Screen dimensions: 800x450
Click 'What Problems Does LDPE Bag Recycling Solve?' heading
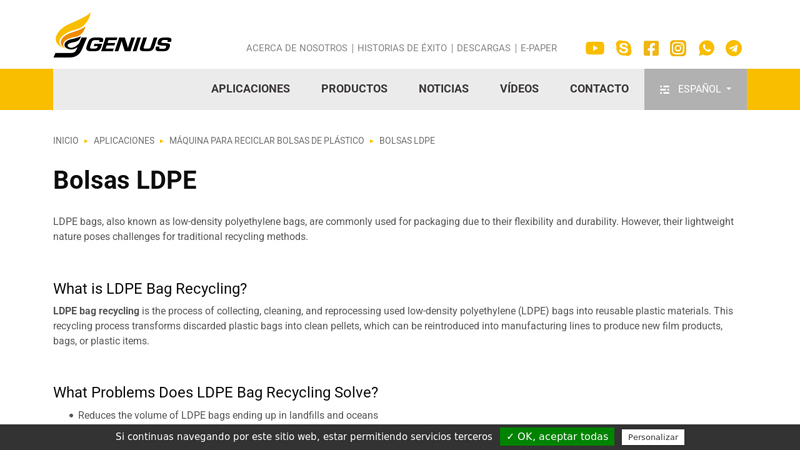[x=215, y=392]
